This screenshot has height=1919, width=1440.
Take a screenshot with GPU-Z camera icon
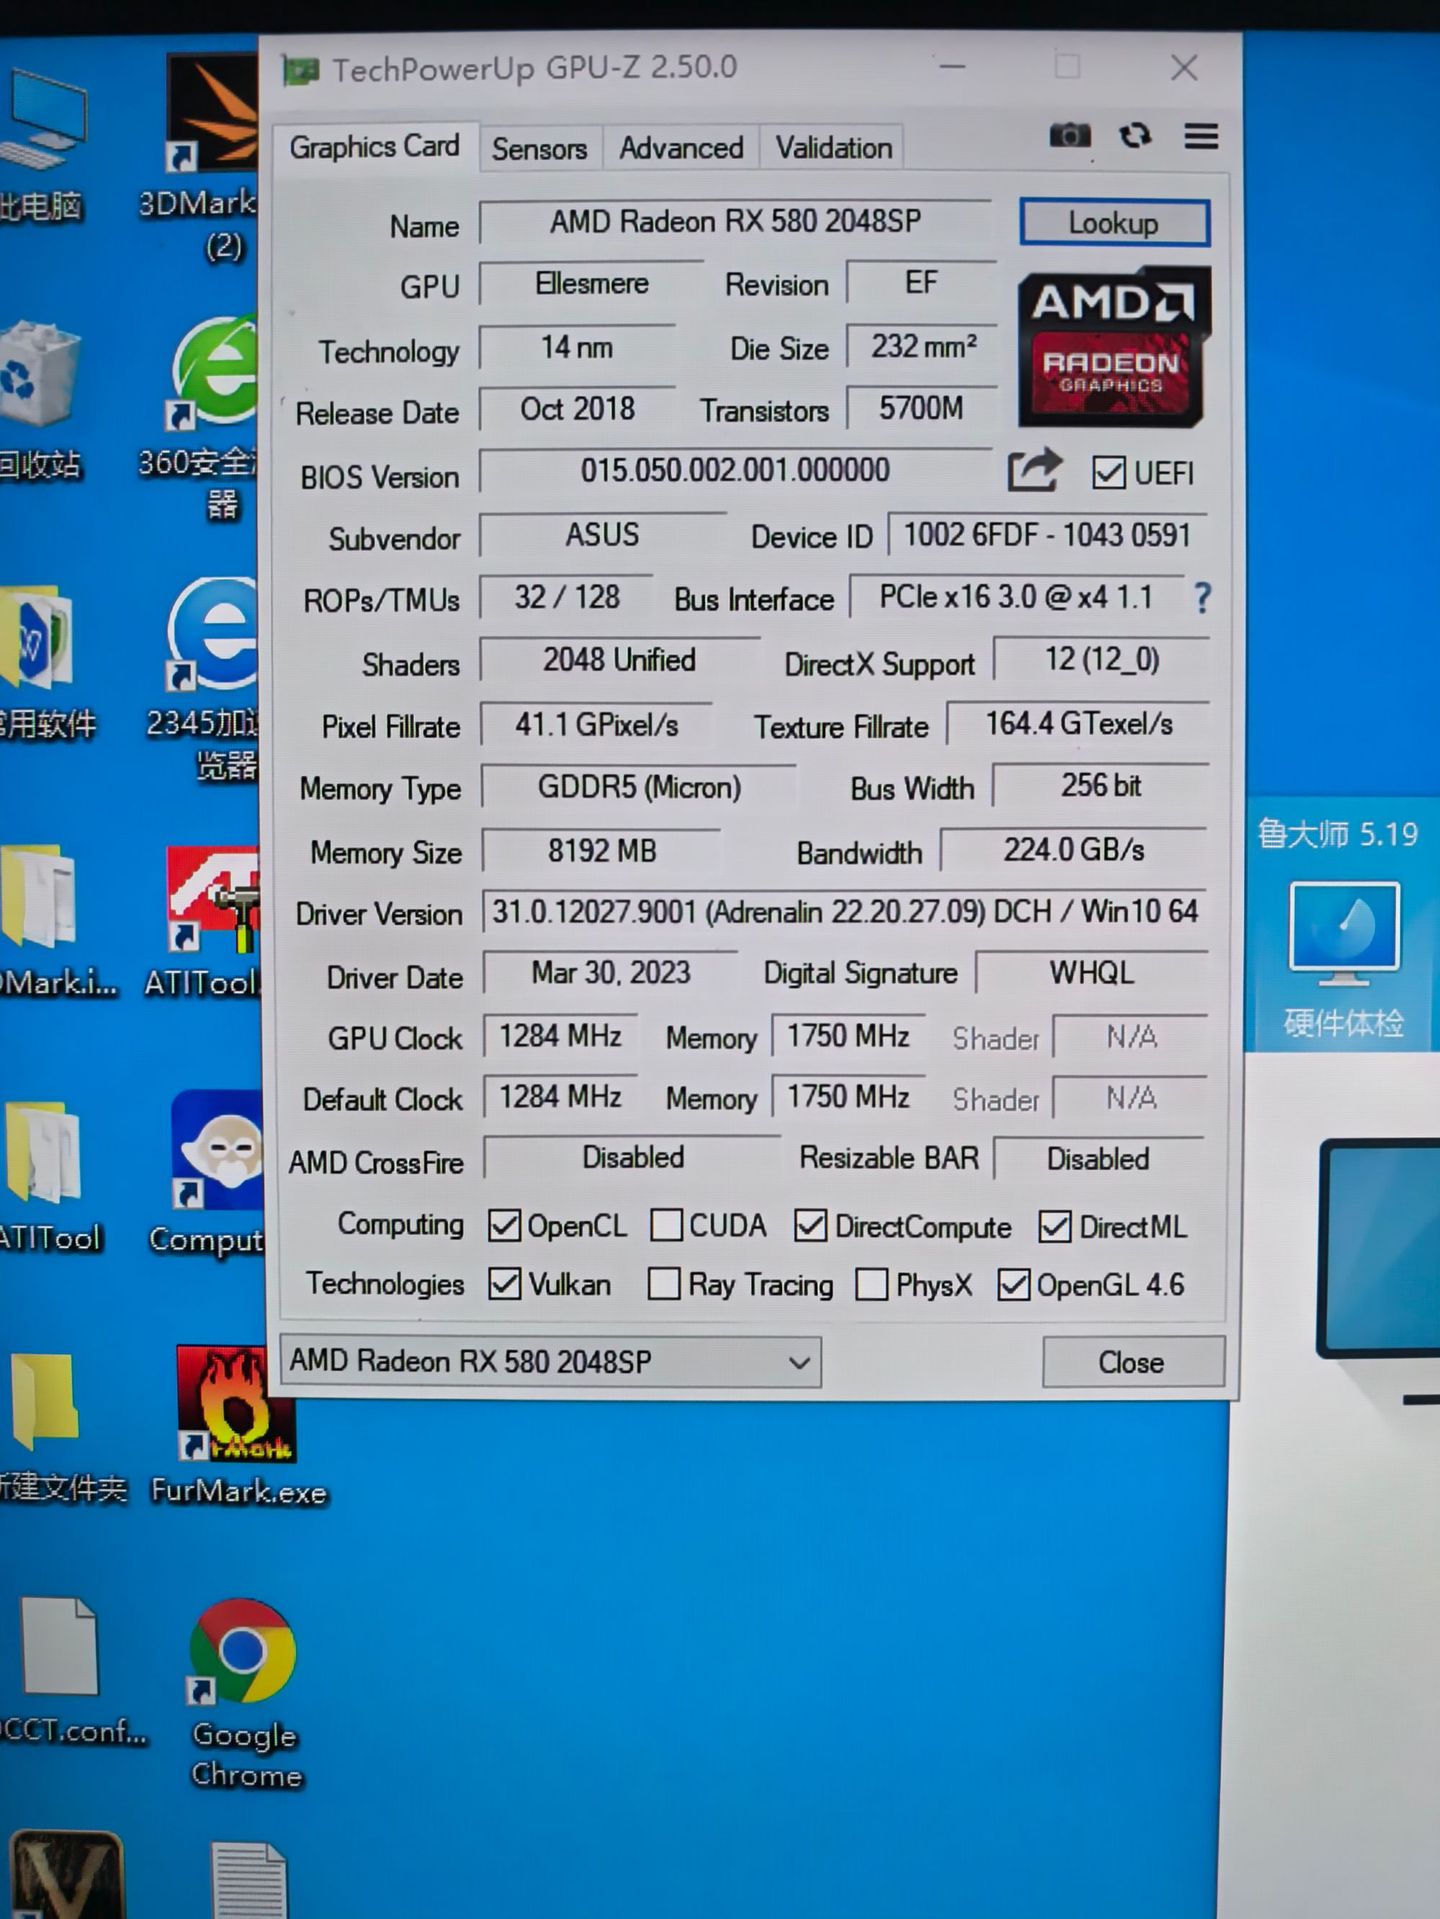click(x=1069, y=134)
